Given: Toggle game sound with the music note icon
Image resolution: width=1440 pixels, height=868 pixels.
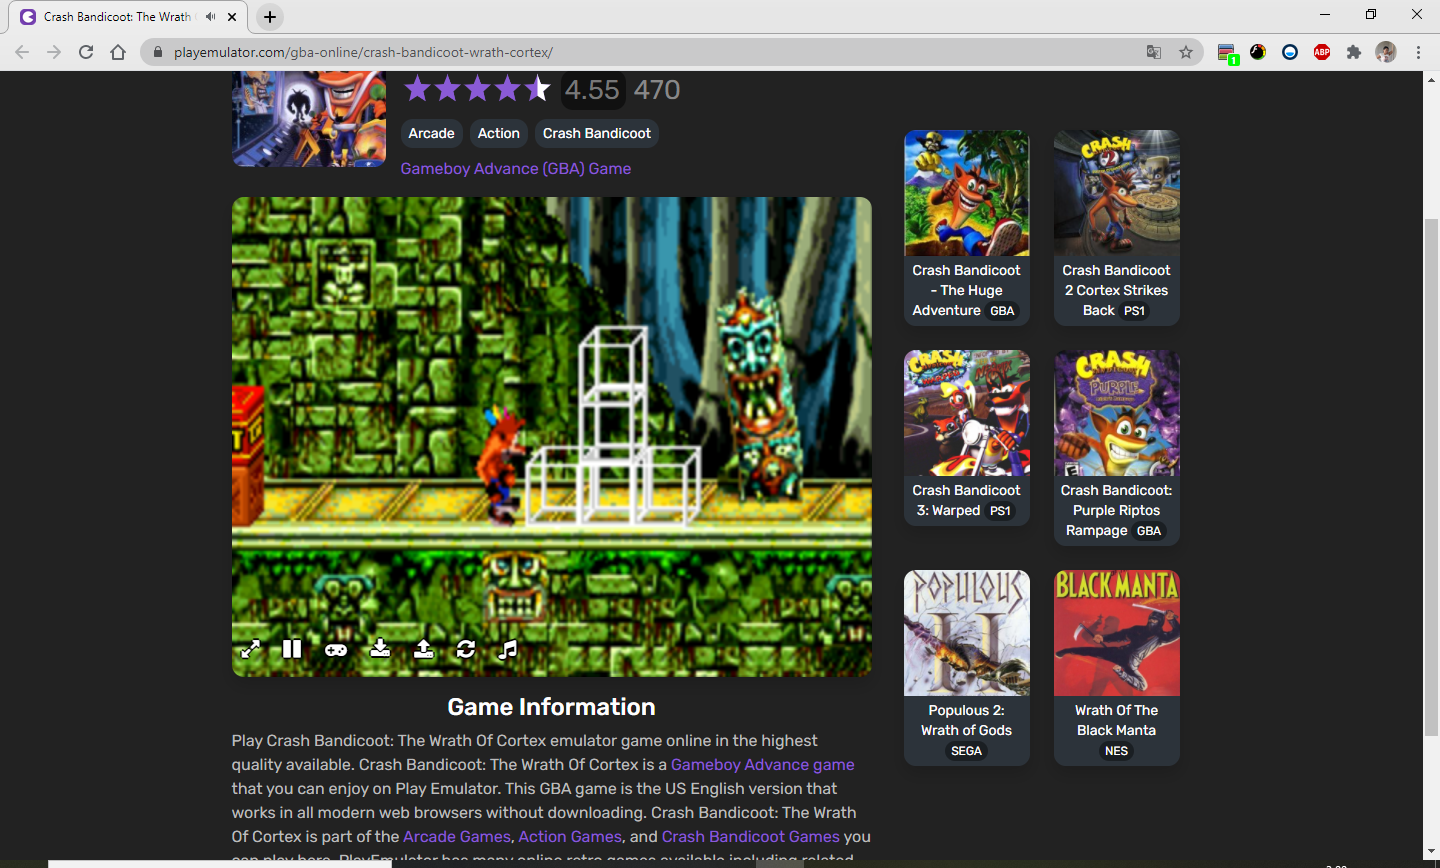Looking at the screenshot, I should 508,649.
